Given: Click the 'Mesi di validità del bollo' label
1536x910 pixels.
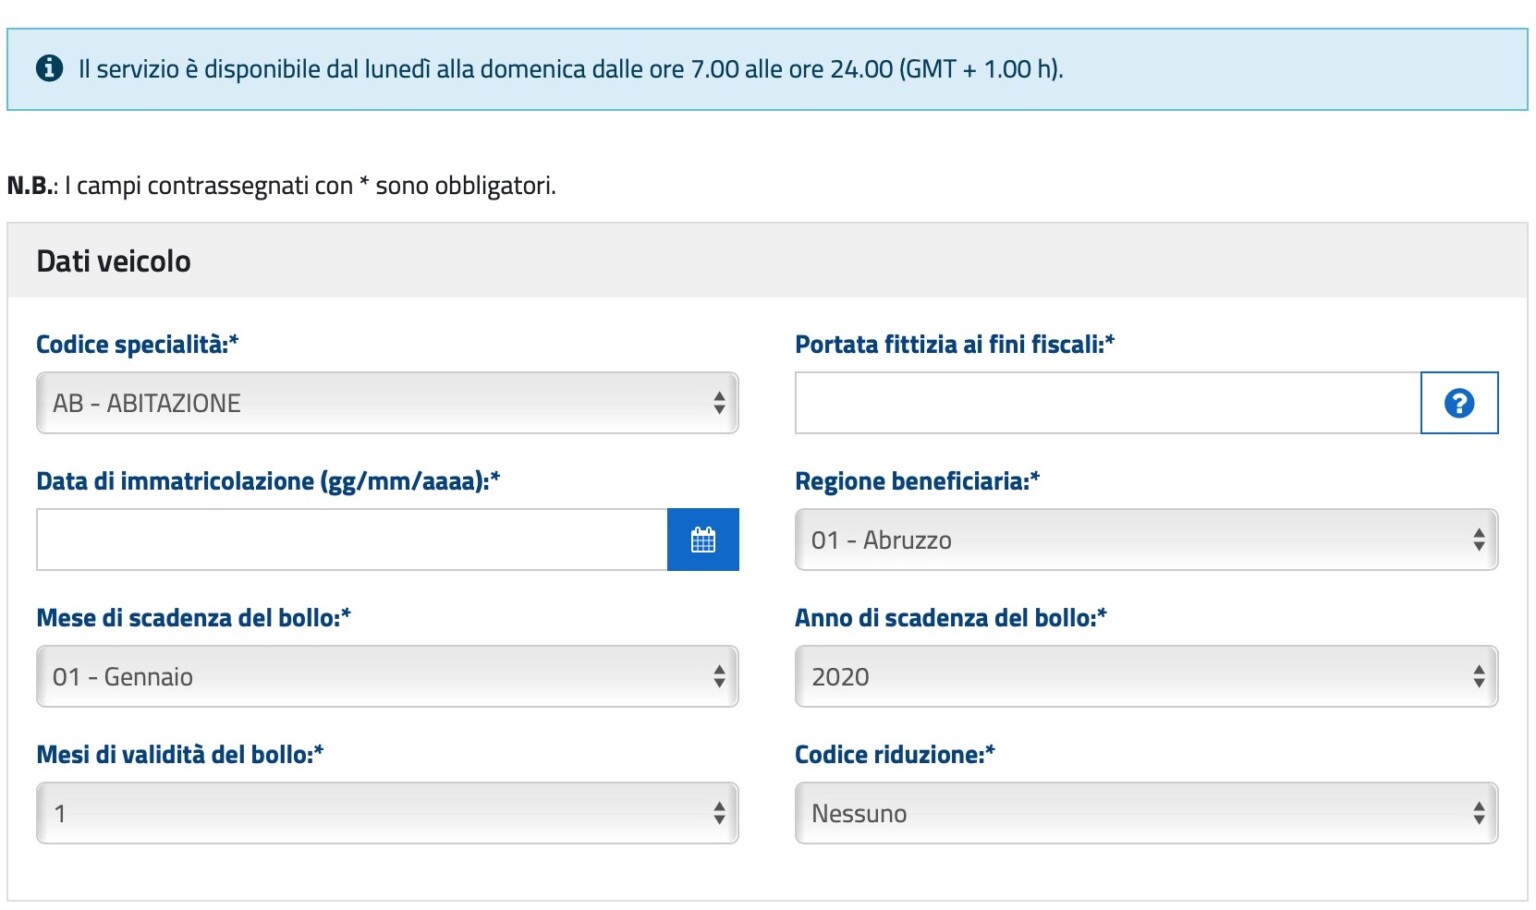Looking at the screenshot, I should click(x=179, y=755).
